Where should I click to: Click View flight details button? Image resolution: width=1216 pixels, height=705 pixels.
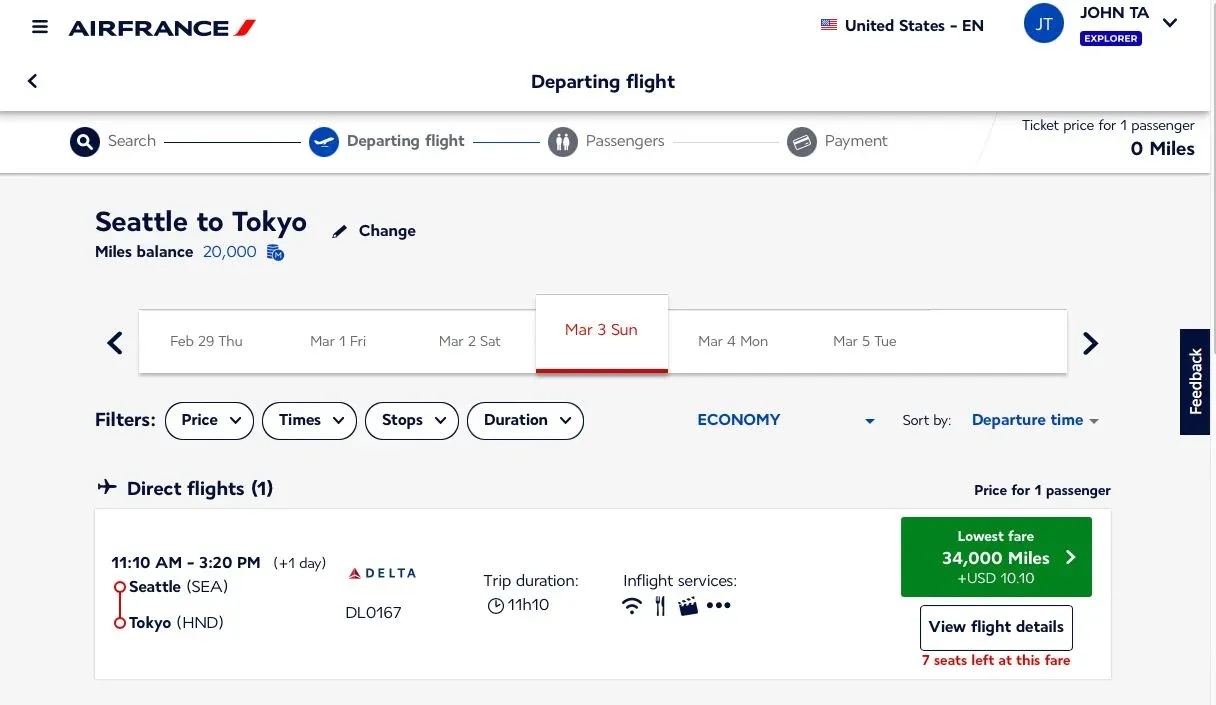tap(996, 627)
